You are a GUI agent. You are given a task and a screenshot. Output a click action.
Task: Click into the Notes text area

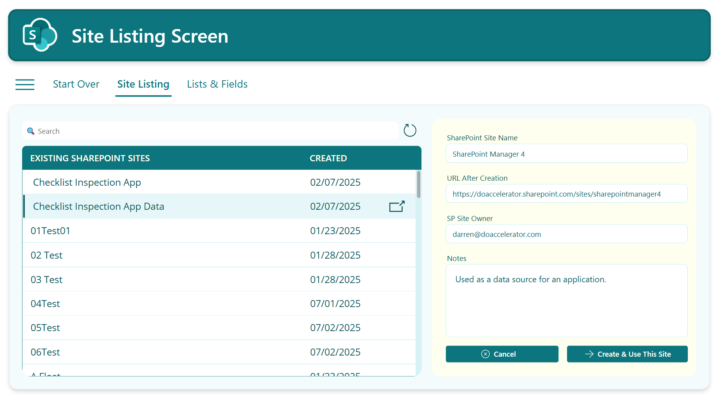click(x=566, y=300)
